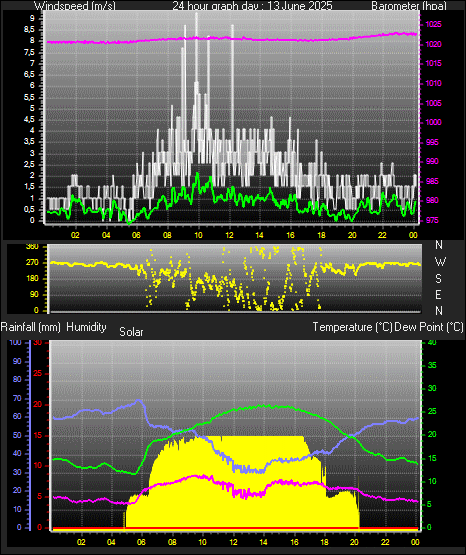Click the magenta barometer value 1015
Viewport: 466px width, 555px height.
click(433, 63)
